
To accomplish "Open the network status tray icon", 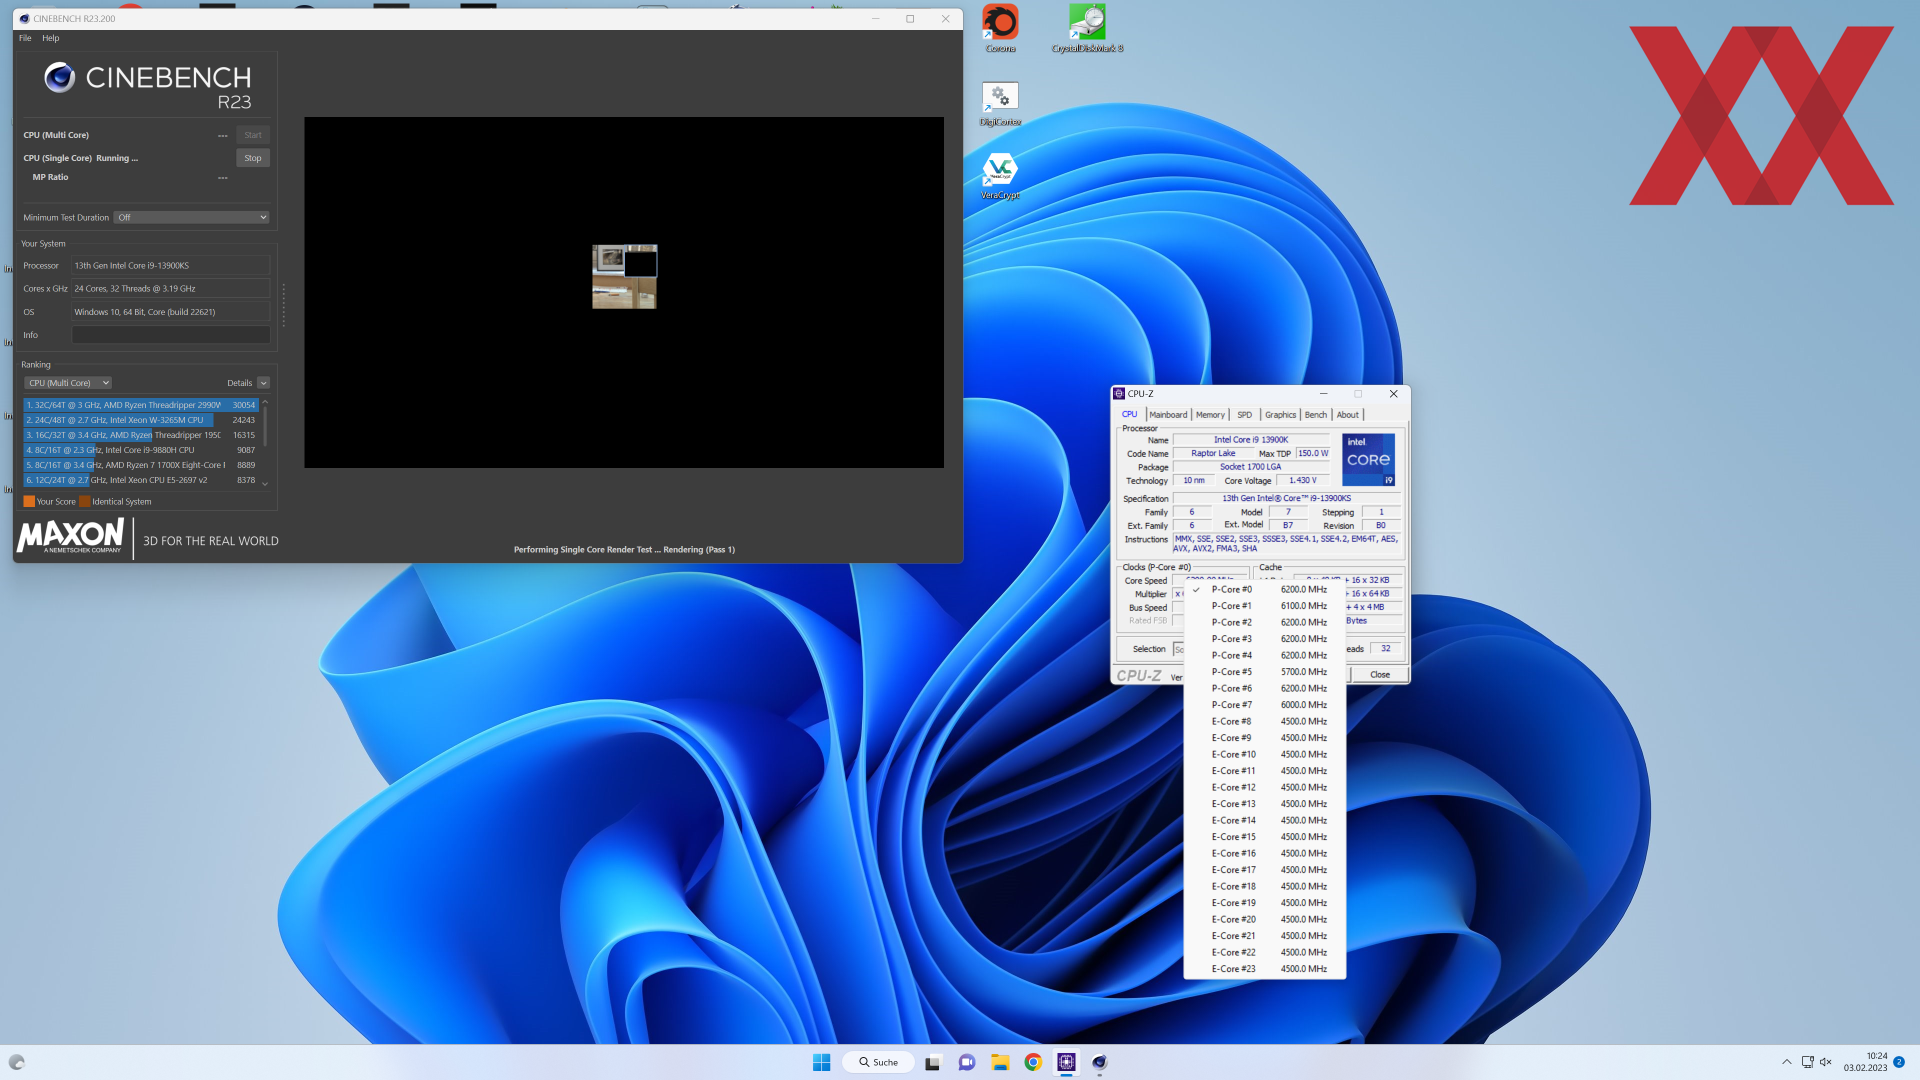I will (x=1808, y=1062).
